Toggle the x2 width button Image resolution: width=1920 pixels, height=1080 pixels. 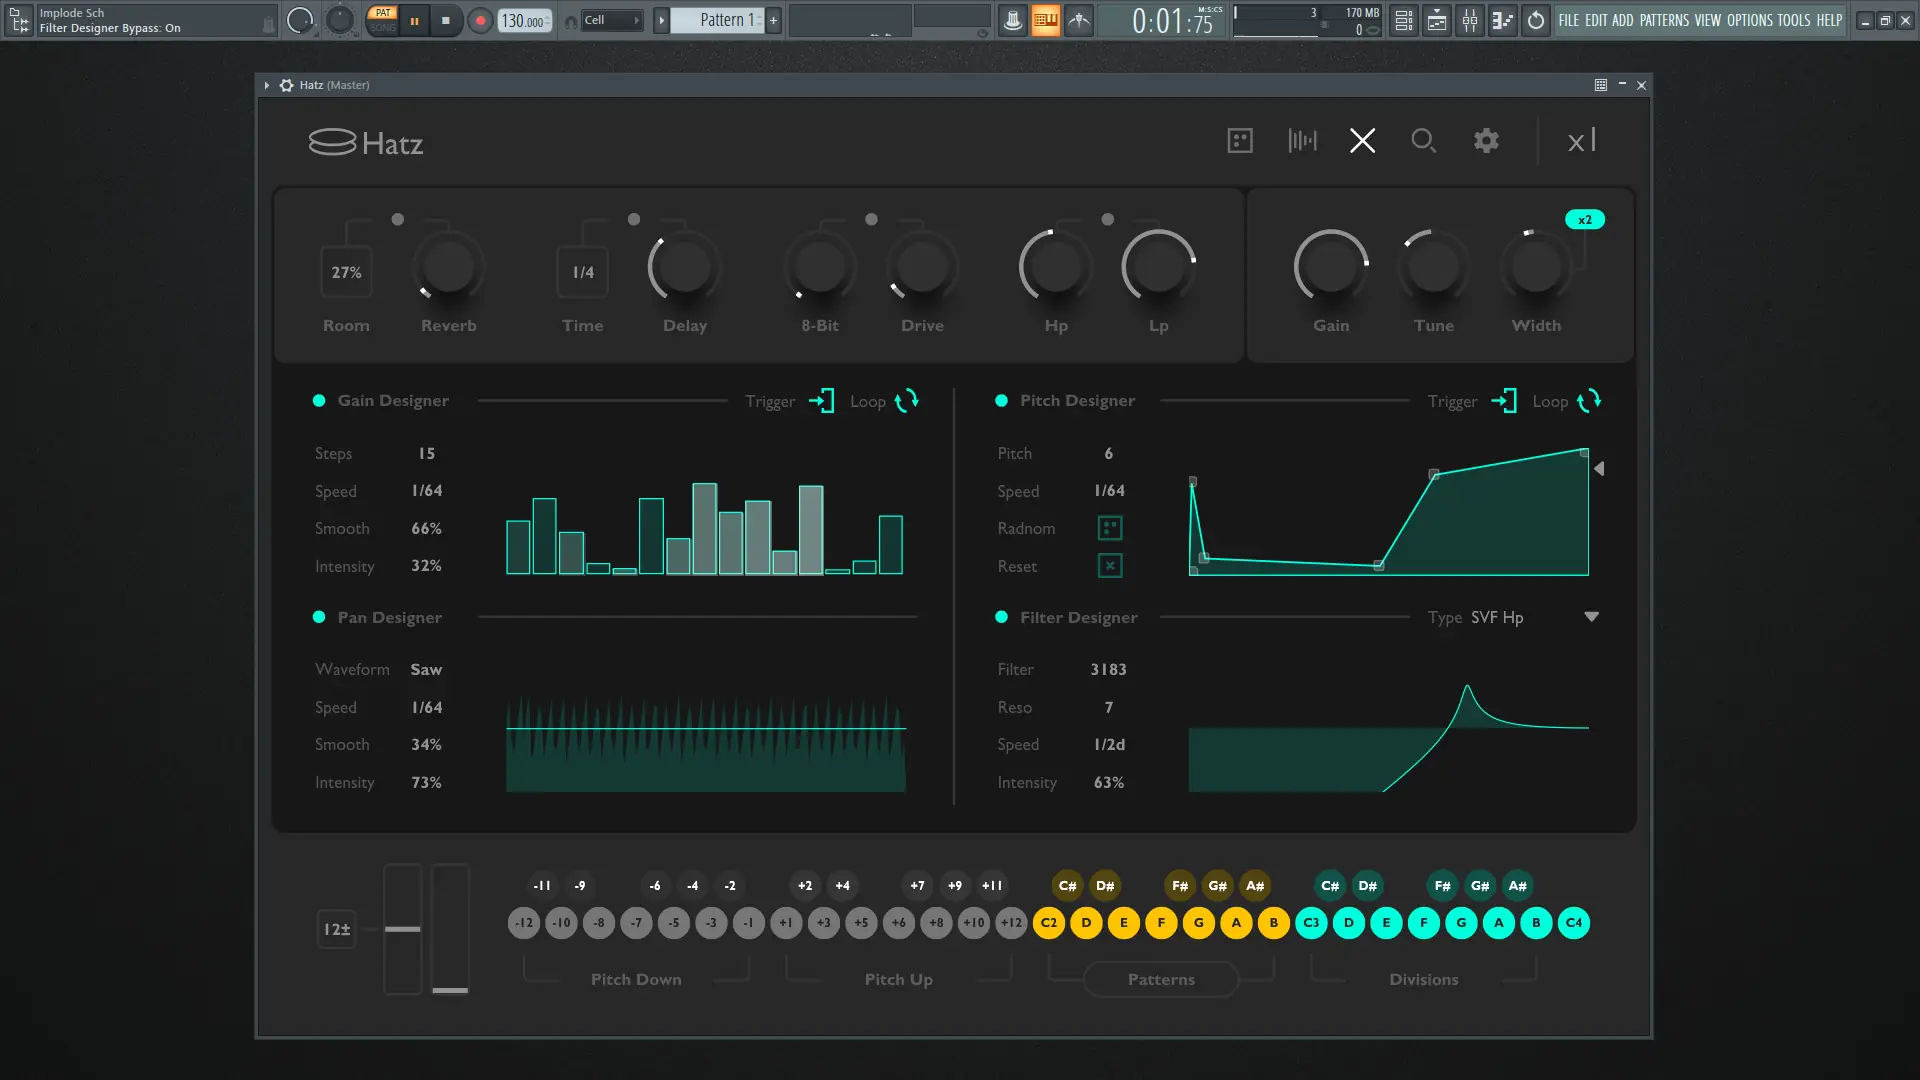point(1584,220)
